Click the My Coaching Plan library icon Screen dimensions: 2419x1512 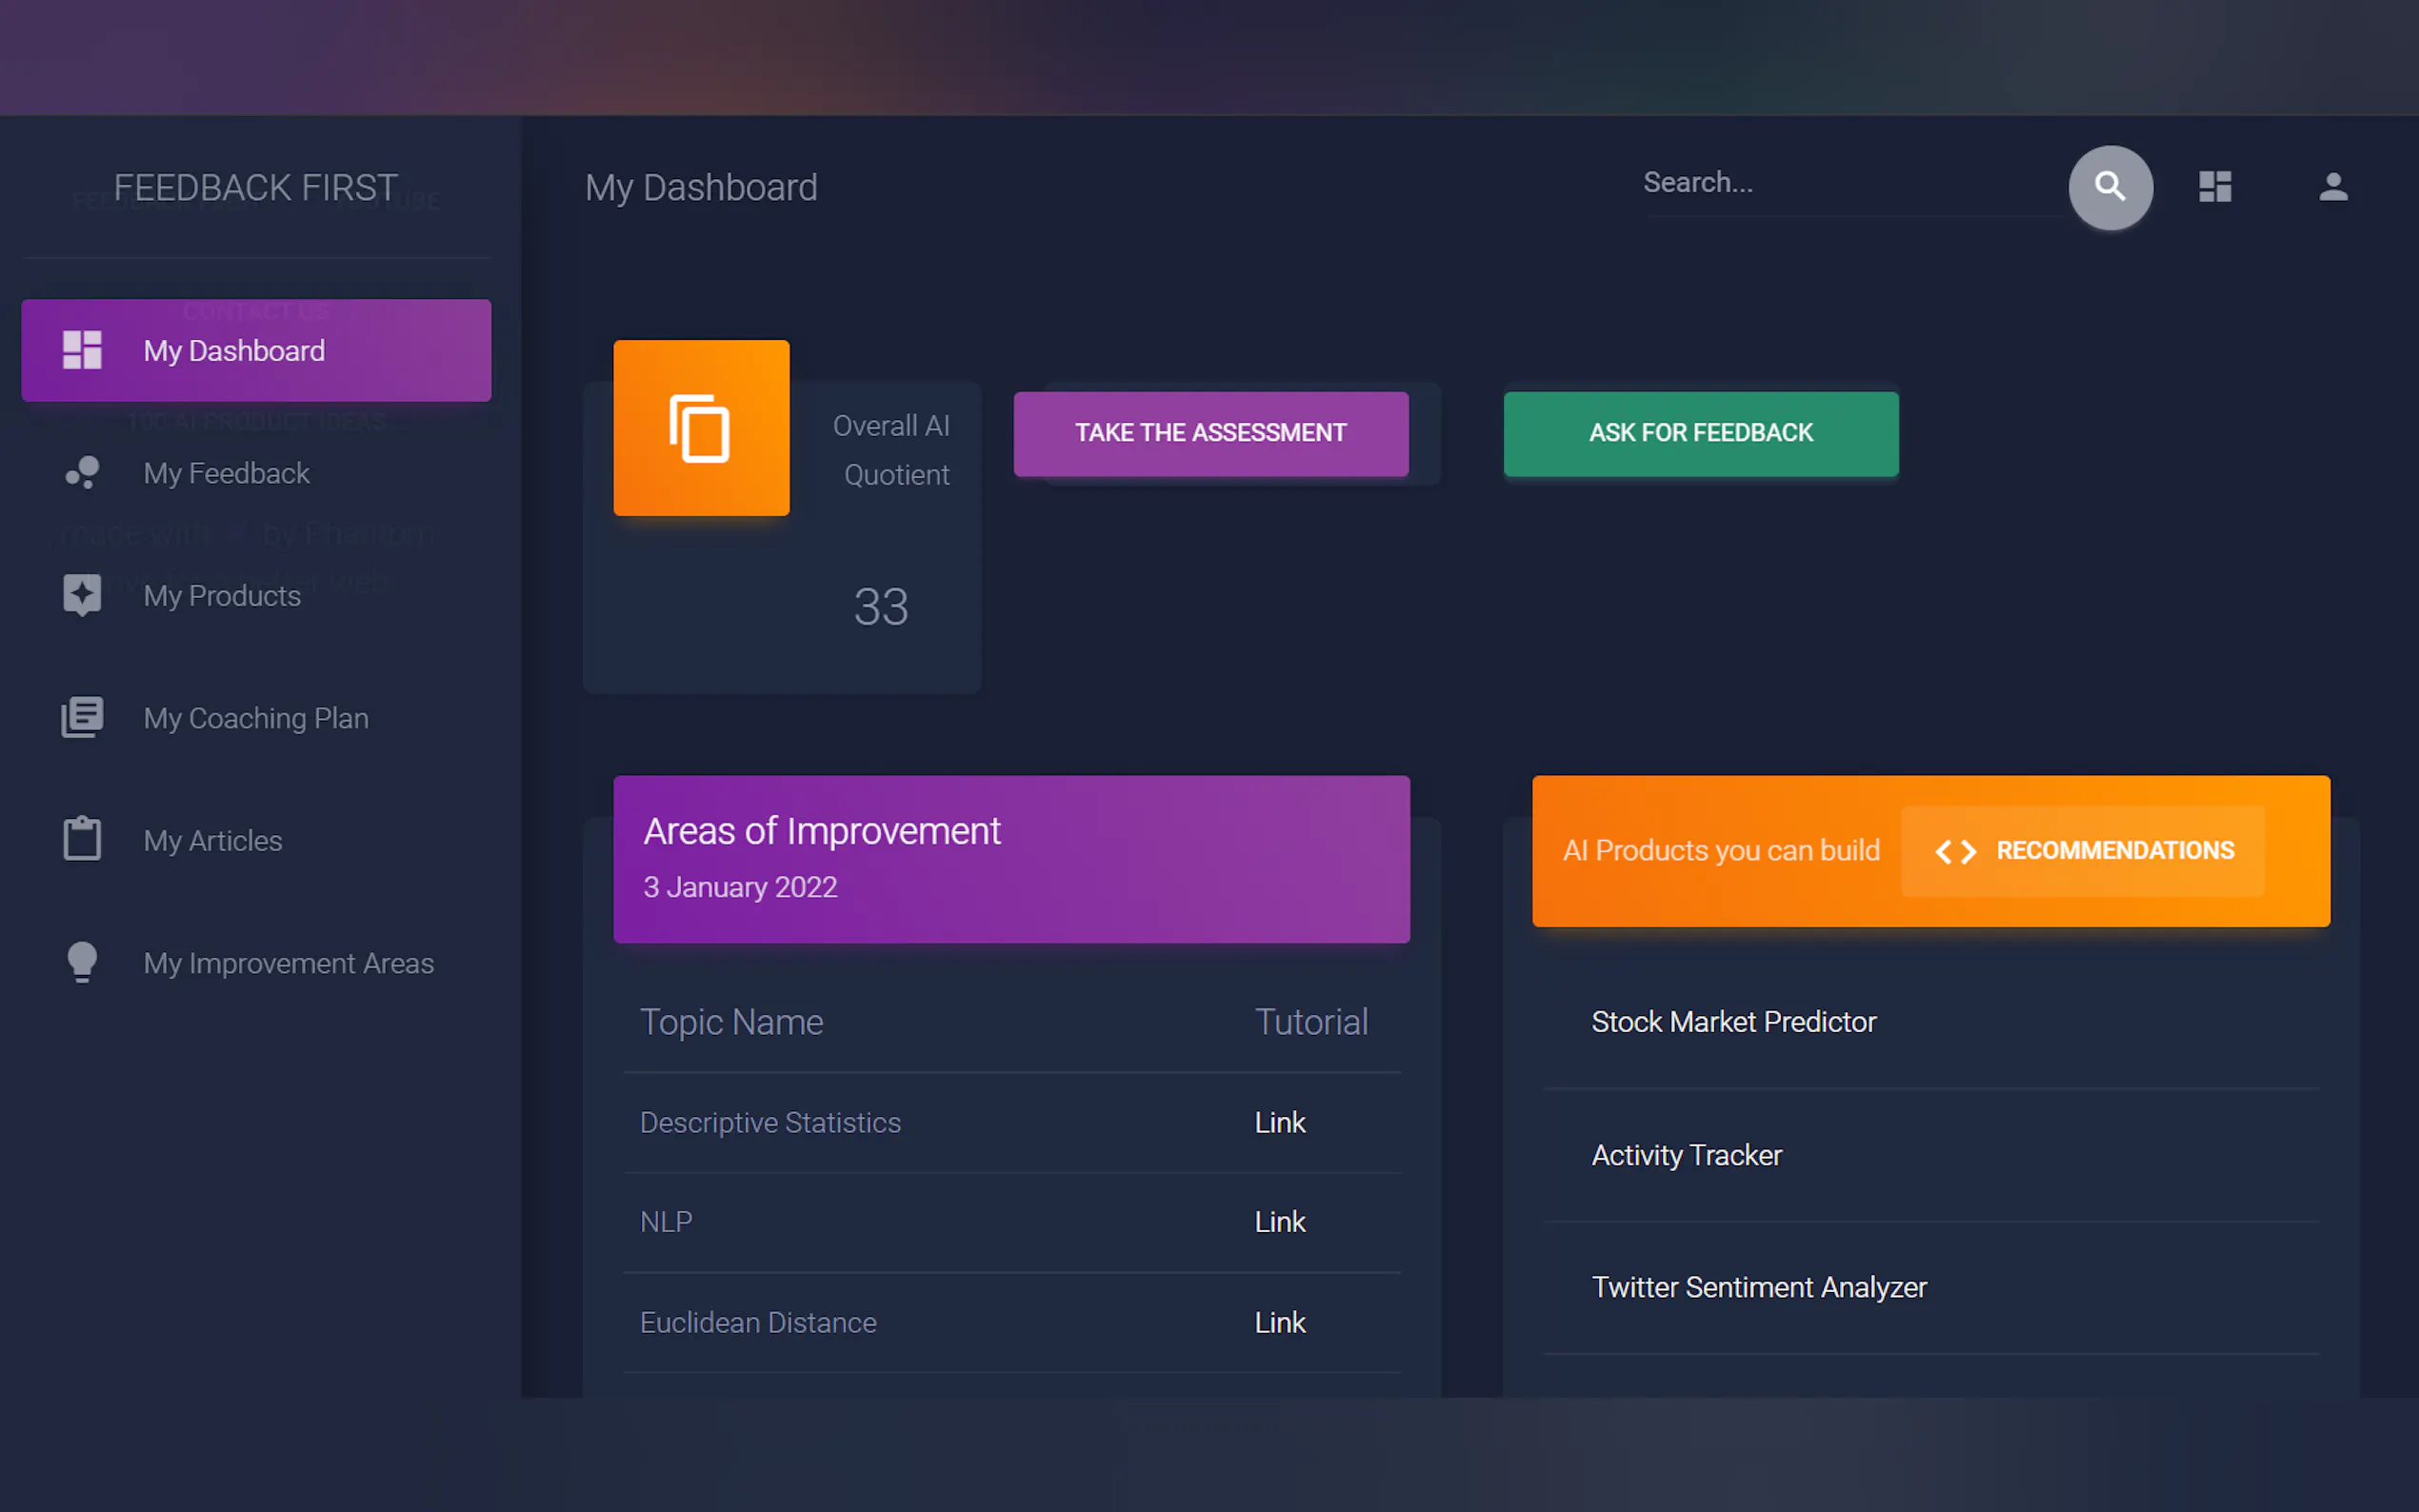82,718
